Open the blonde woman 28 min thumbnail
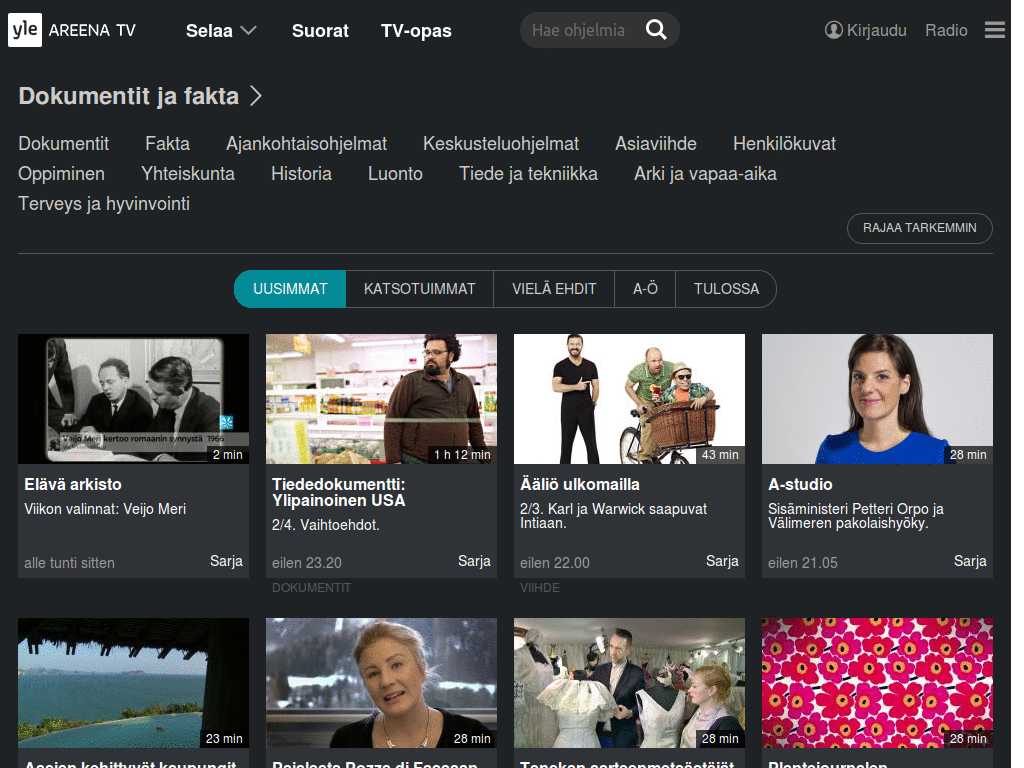1024x768 pixels. point(381,683)
